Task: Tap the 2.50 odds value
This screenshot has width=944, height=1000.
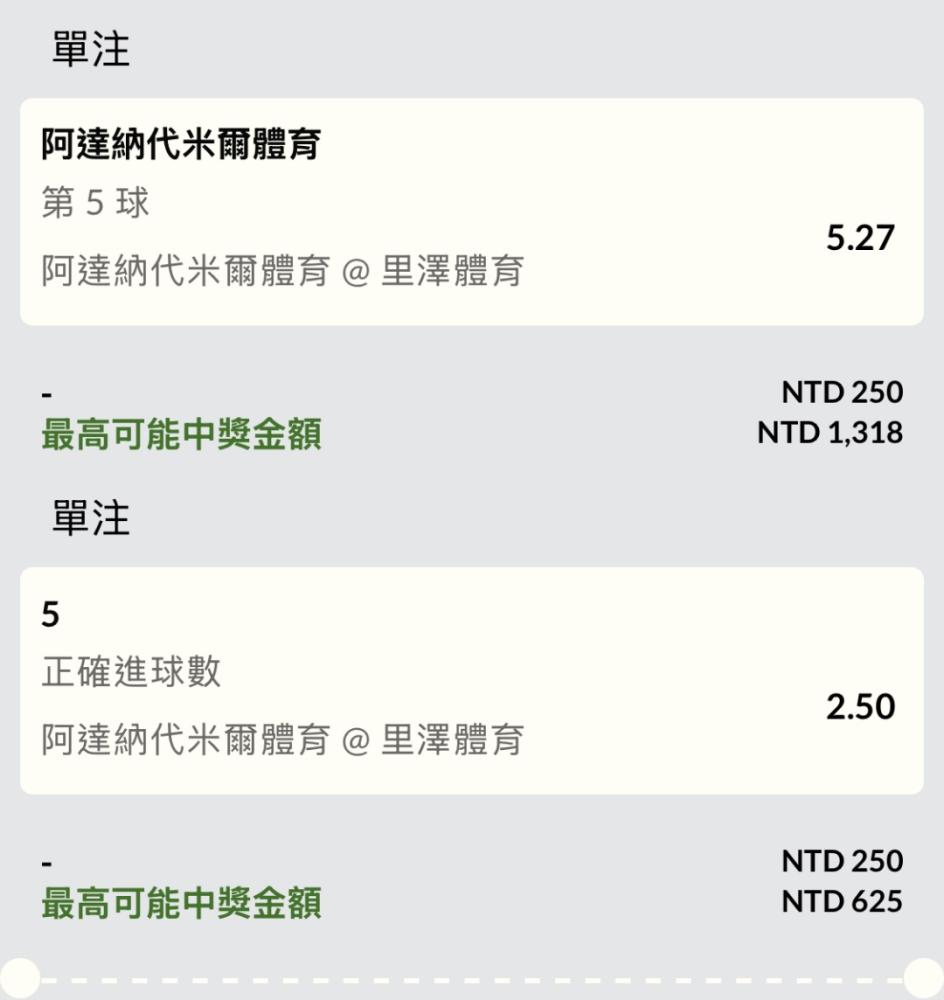Action: (860, 707)
